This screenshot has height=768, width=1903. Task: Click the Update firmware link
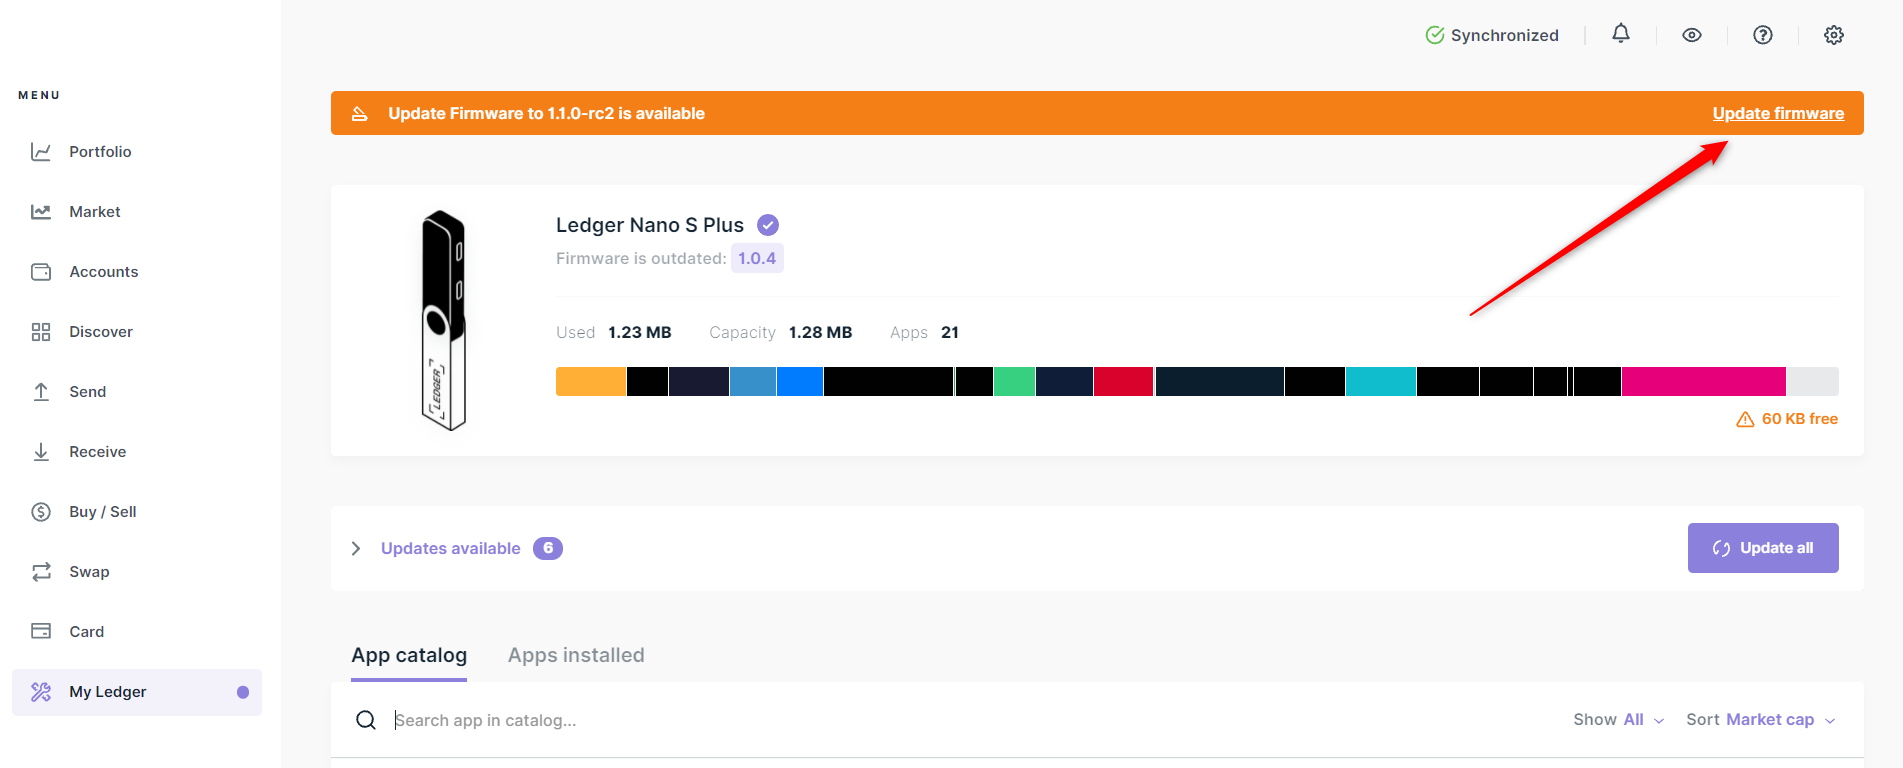pos(1777,113)
